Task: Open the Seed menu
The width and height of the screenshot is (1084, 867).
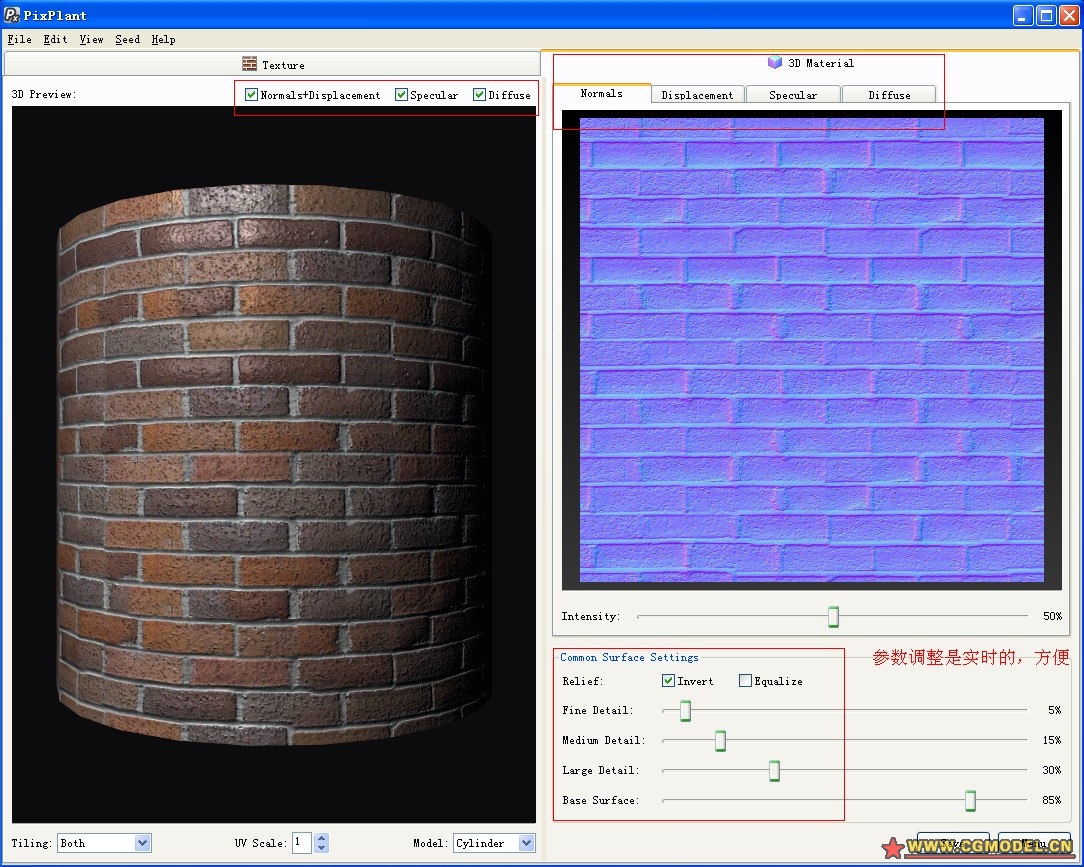Action: [x=127, y=39]
